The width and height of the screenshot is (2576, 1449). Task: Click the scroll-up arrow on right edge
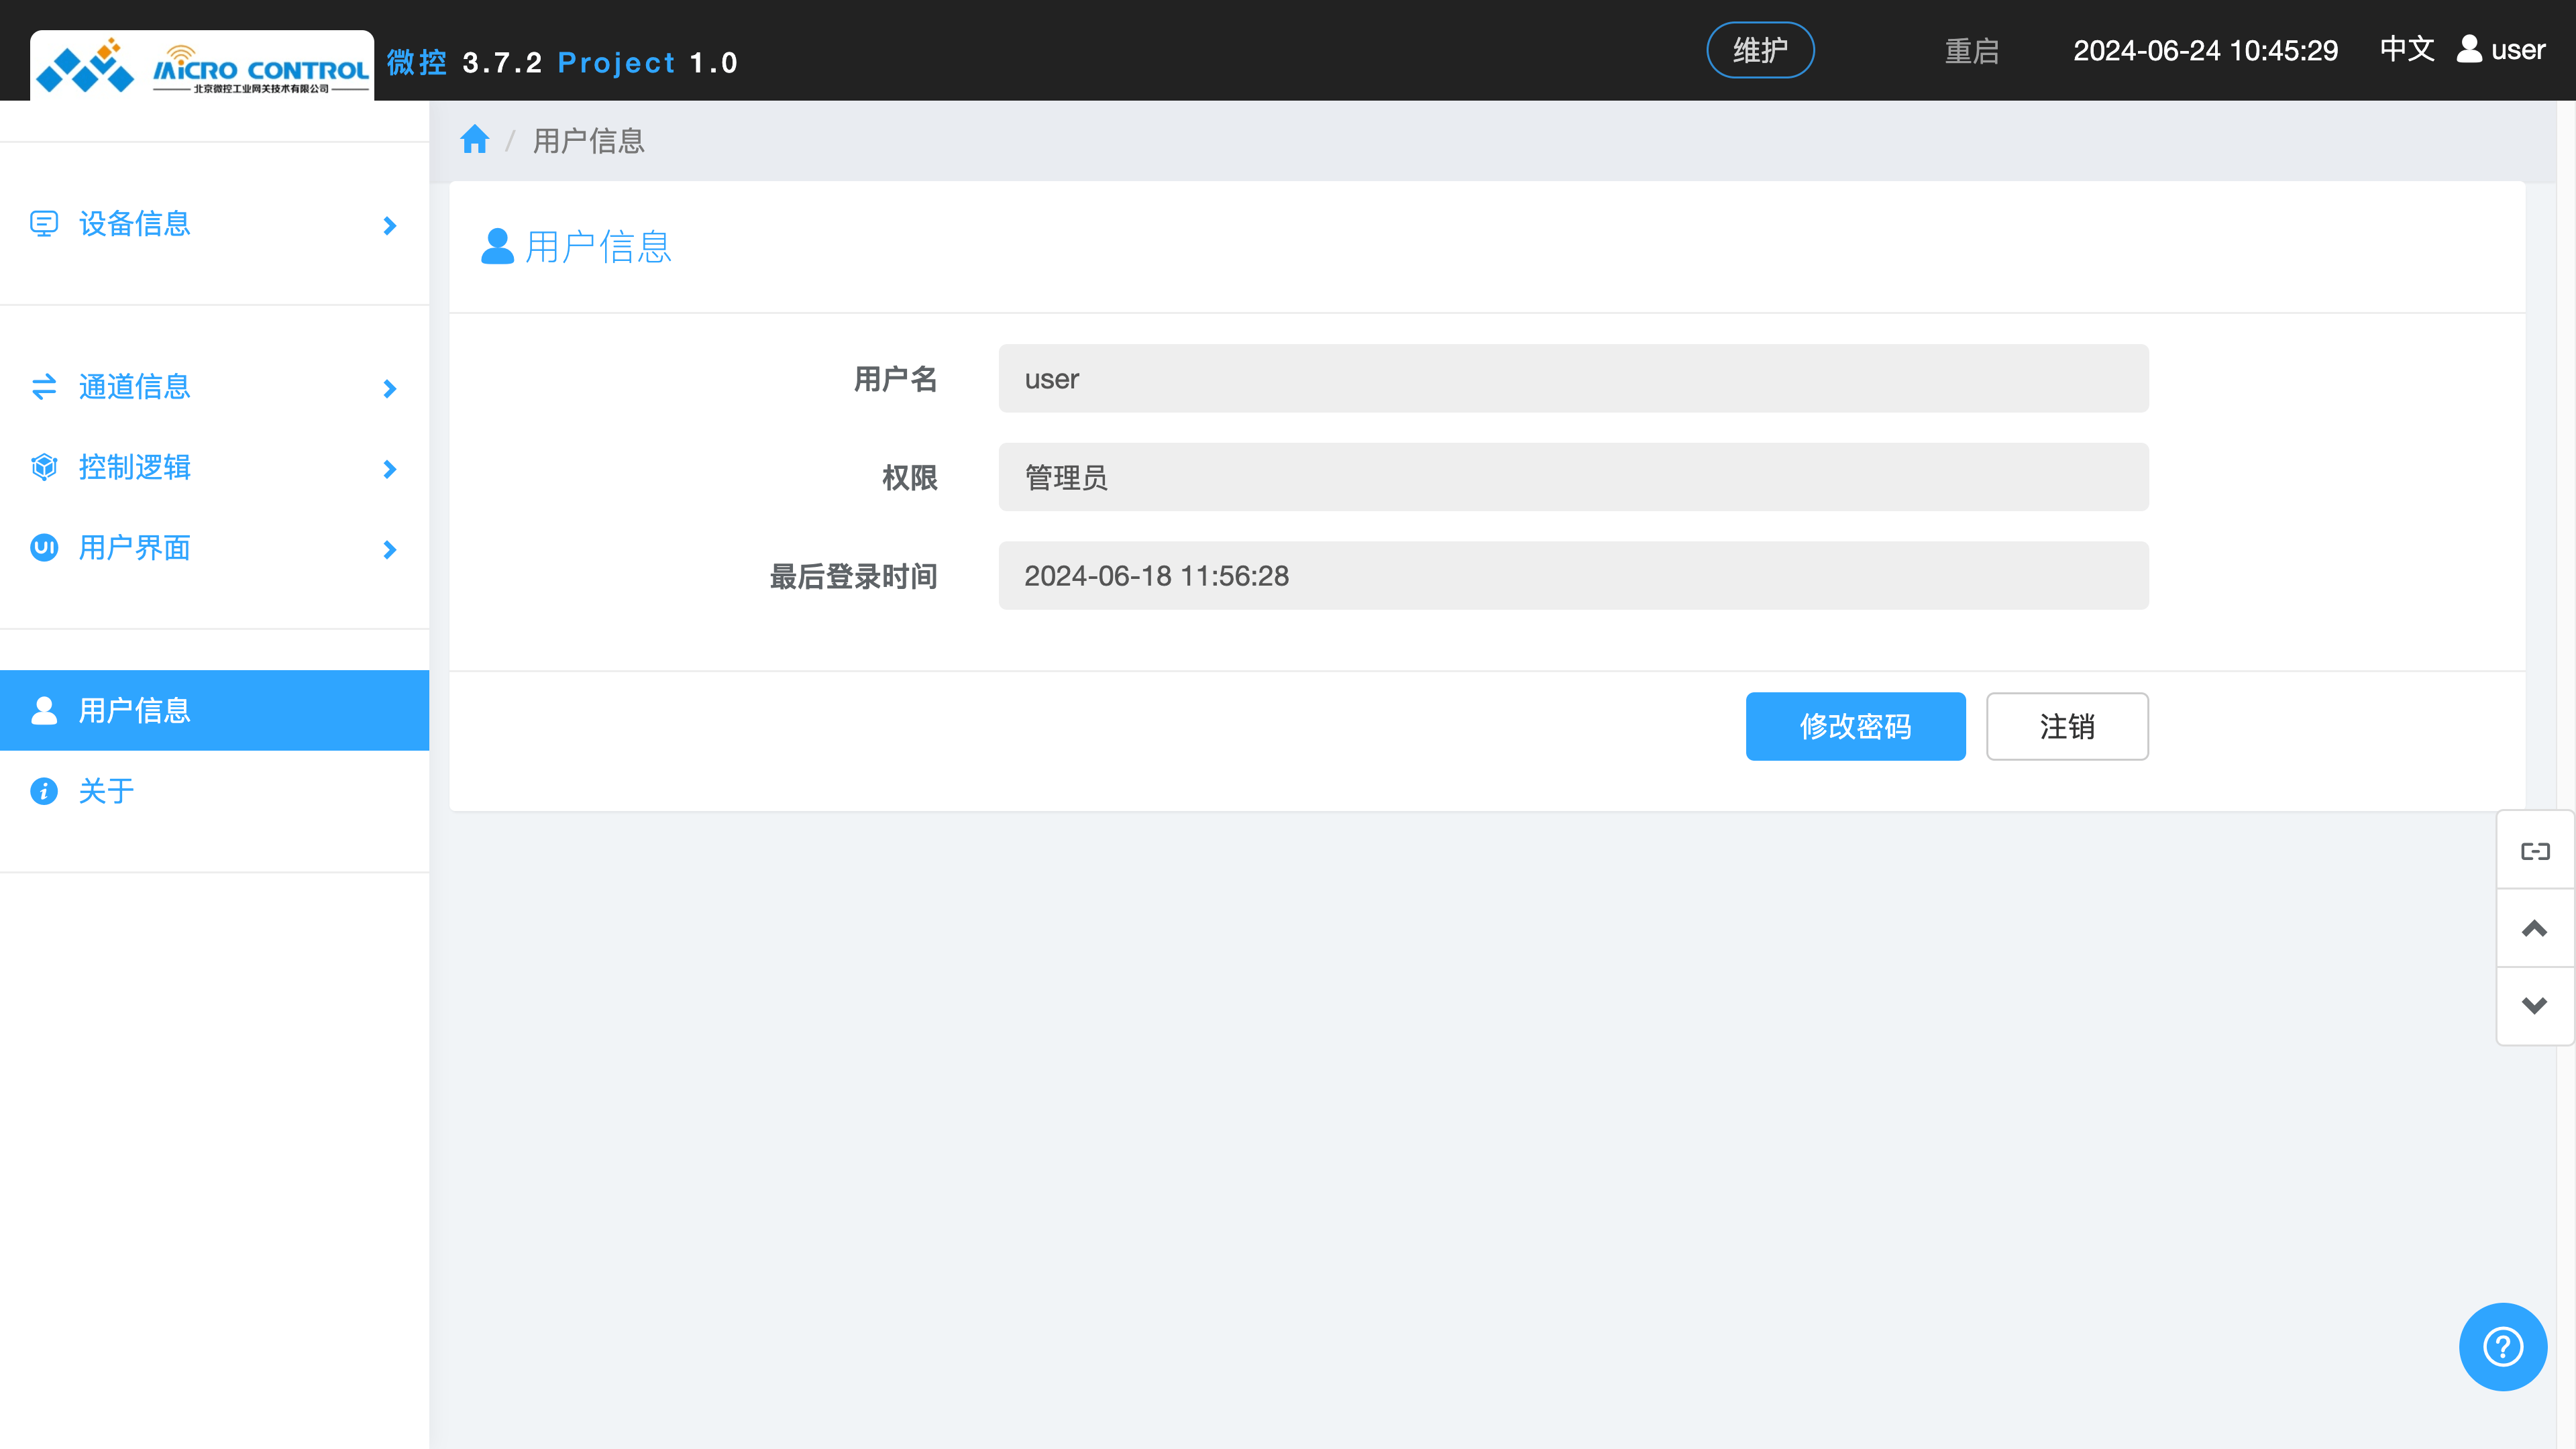pyautogui.click(x=2535, y=927)
